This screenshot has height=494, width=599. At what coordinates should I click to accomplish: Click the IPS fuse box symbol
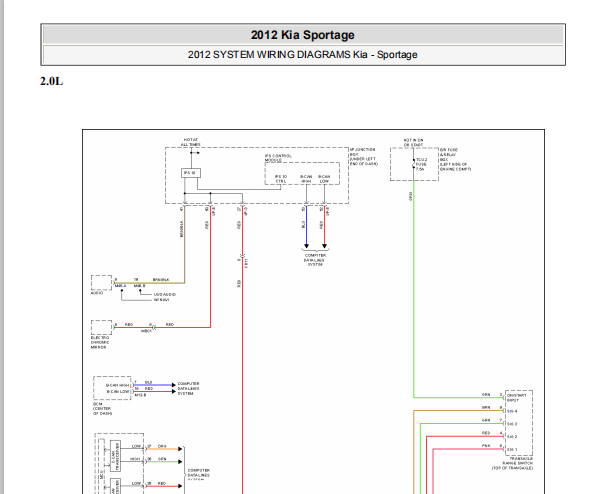click(x=191, y=173)
